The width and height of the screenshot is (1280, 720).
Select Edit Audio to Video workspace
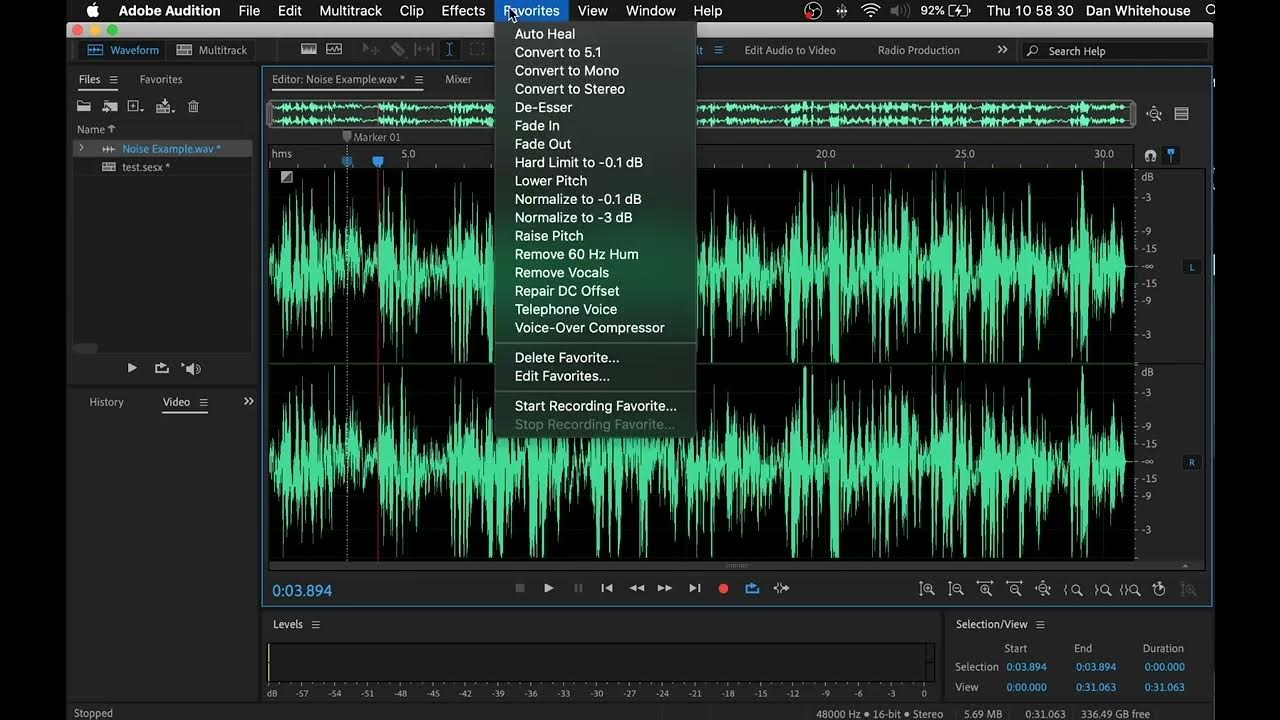tap(789, 50)
